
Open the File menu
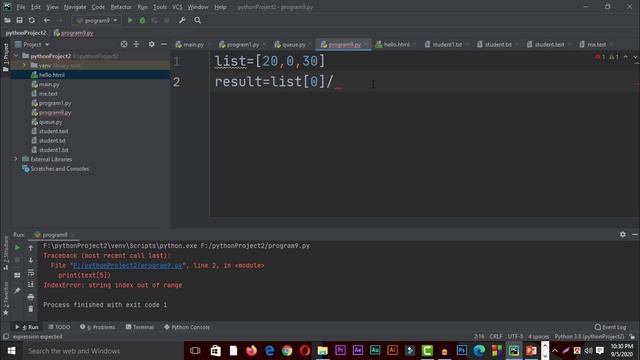coord(20,7)
